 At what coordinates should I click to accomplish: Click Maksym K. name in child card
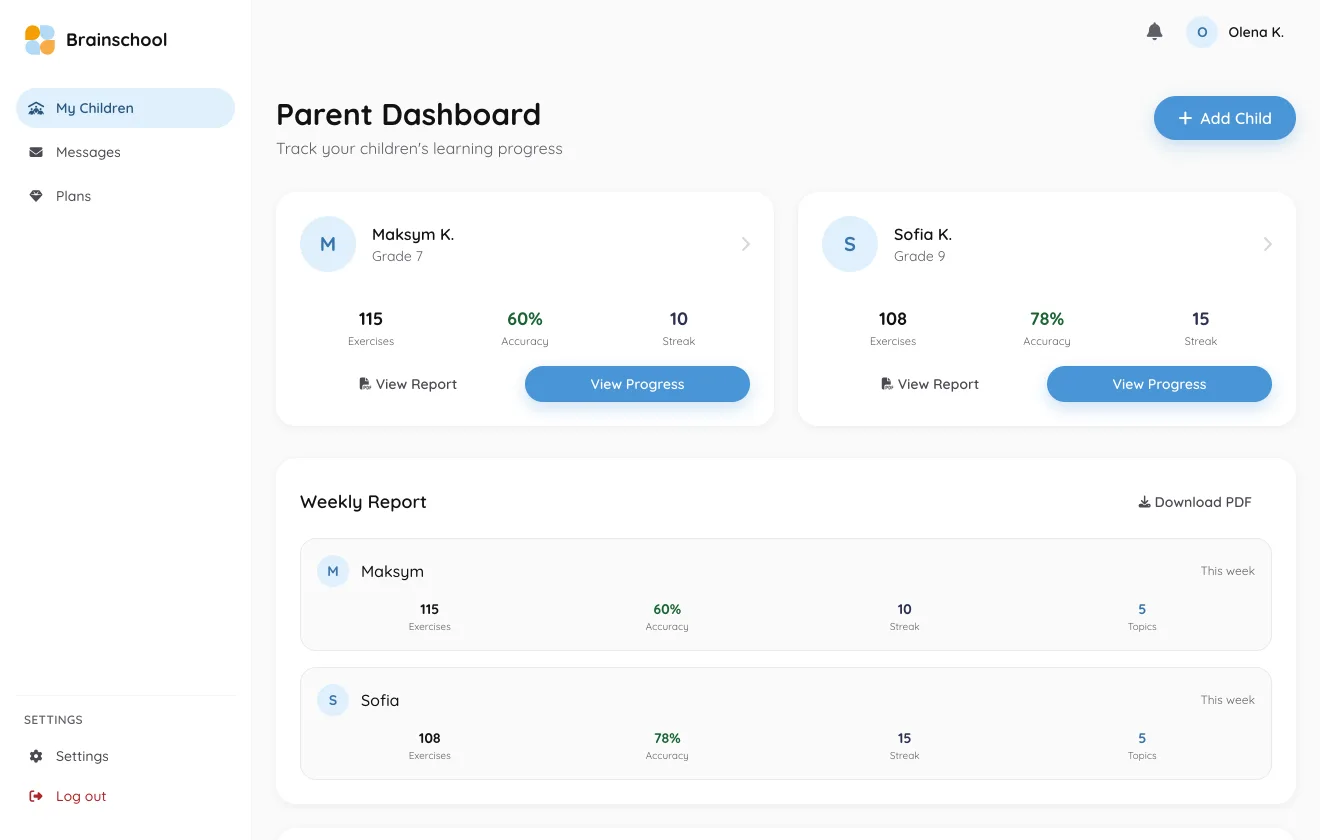tap(413, 235)
